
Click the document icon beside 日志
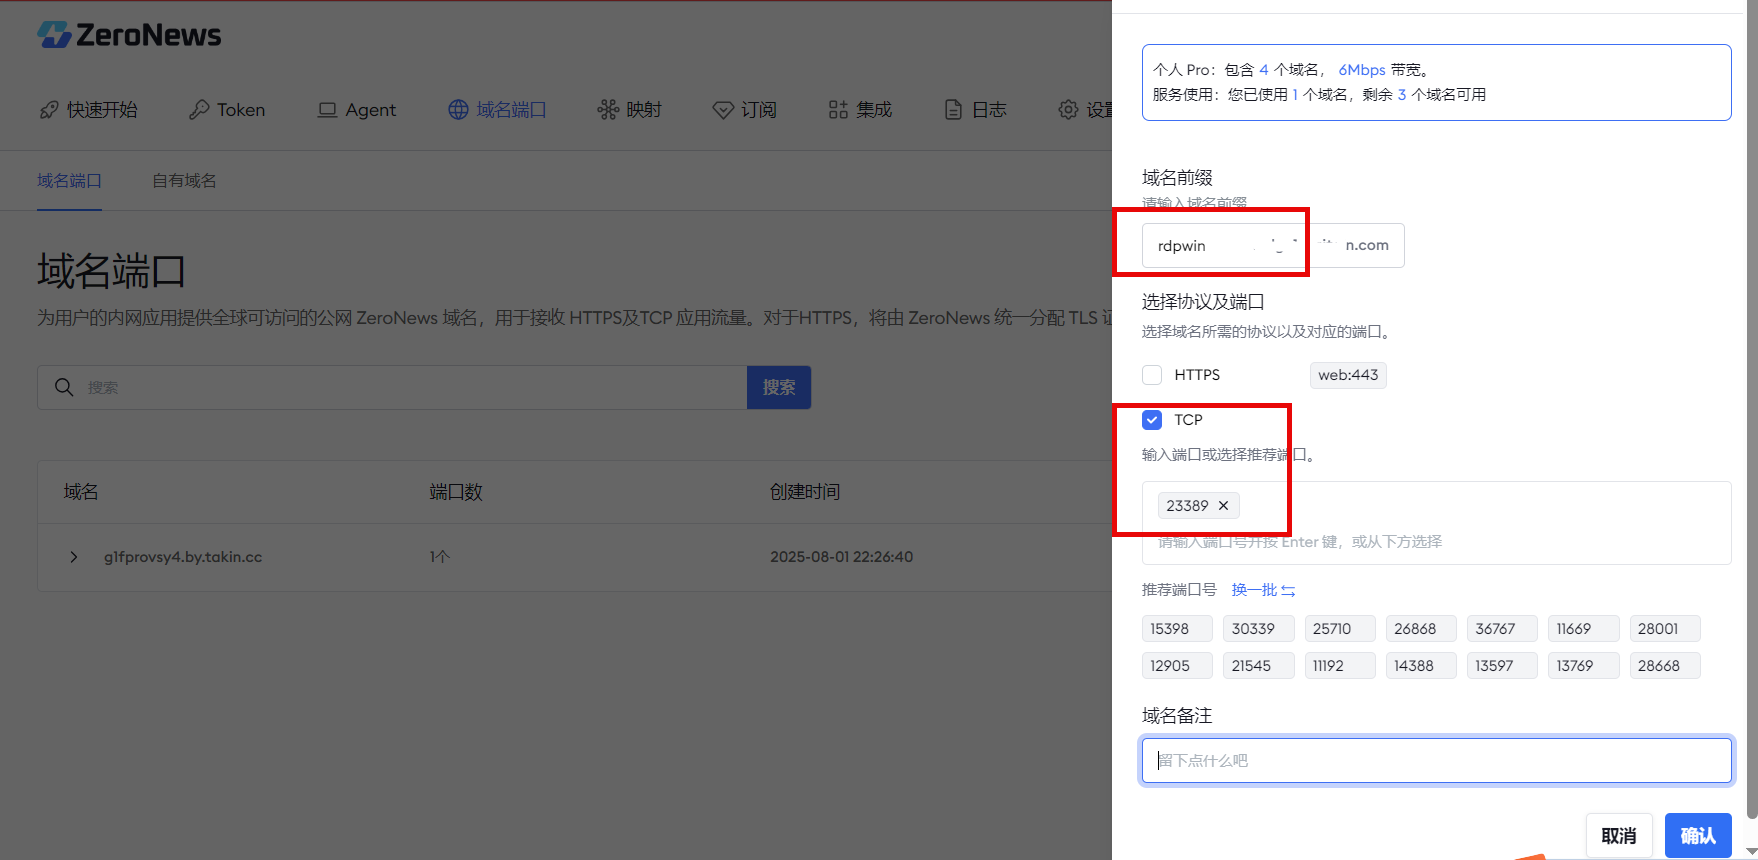pos(953,110)
